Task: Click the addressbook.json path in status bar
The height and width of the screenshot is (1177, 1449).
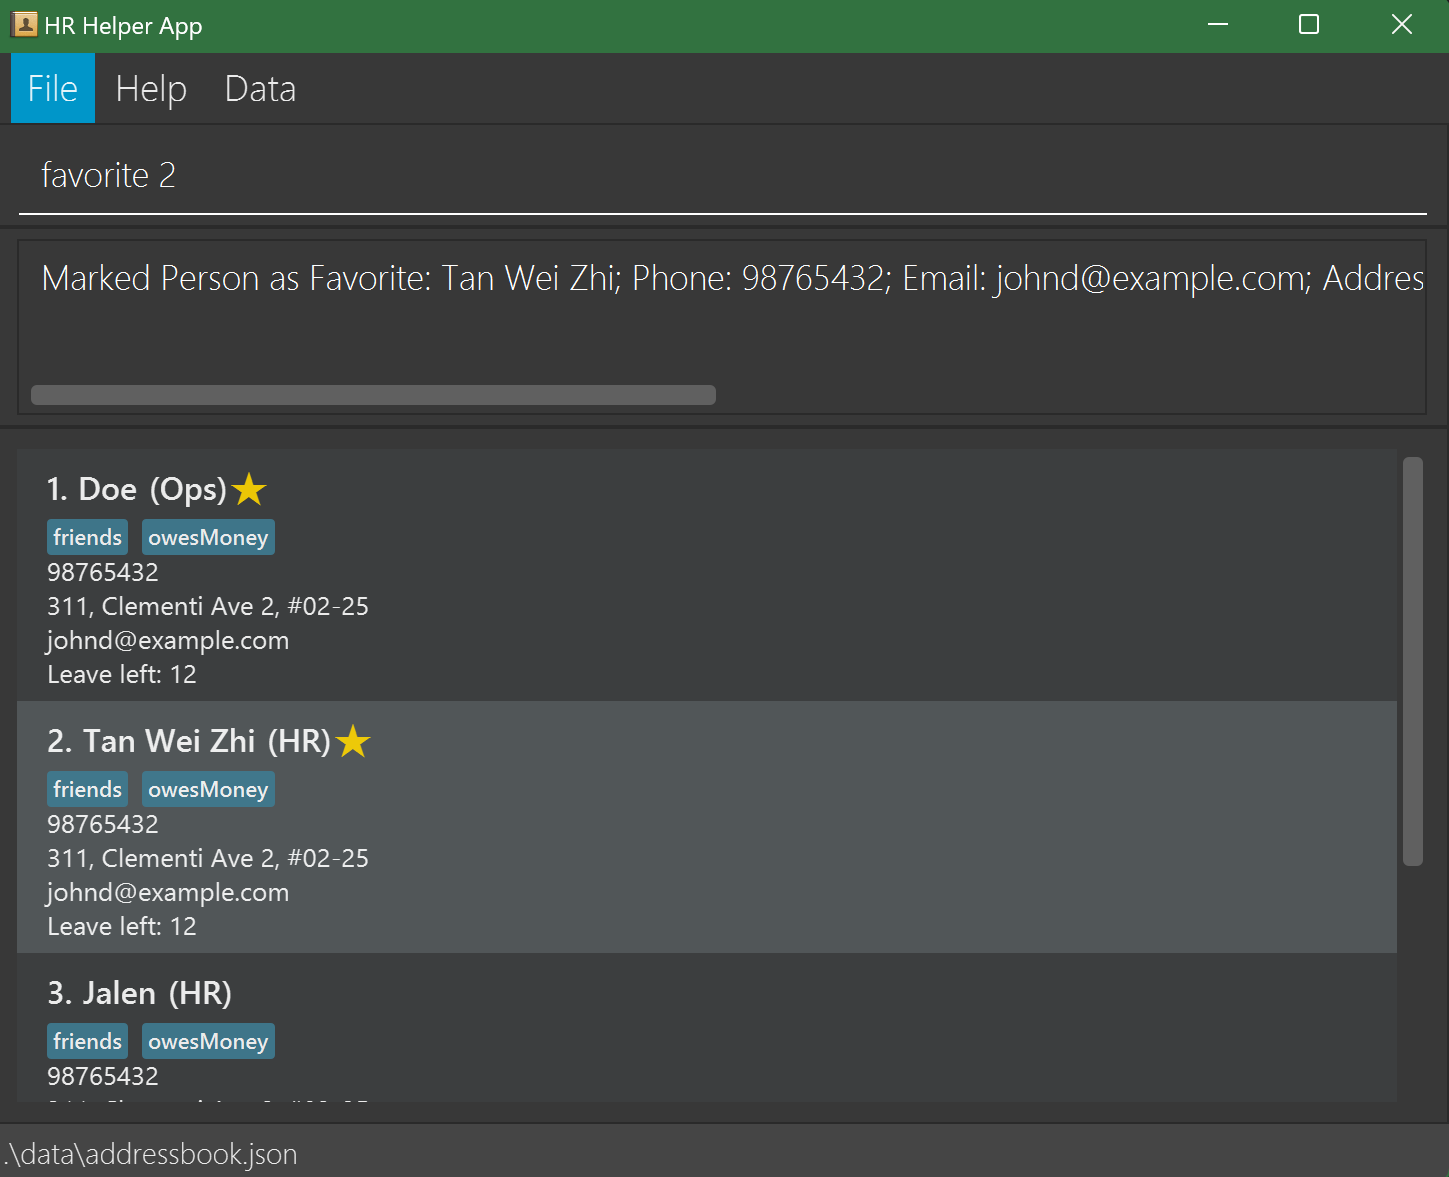Action: [x=152, y=1154]
